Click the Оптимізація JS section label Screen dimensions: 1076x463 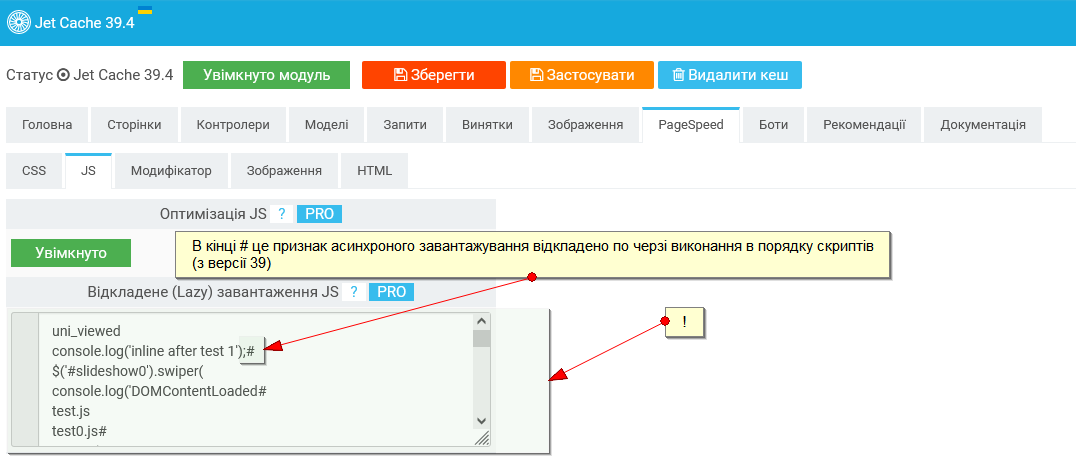[213, 214]
